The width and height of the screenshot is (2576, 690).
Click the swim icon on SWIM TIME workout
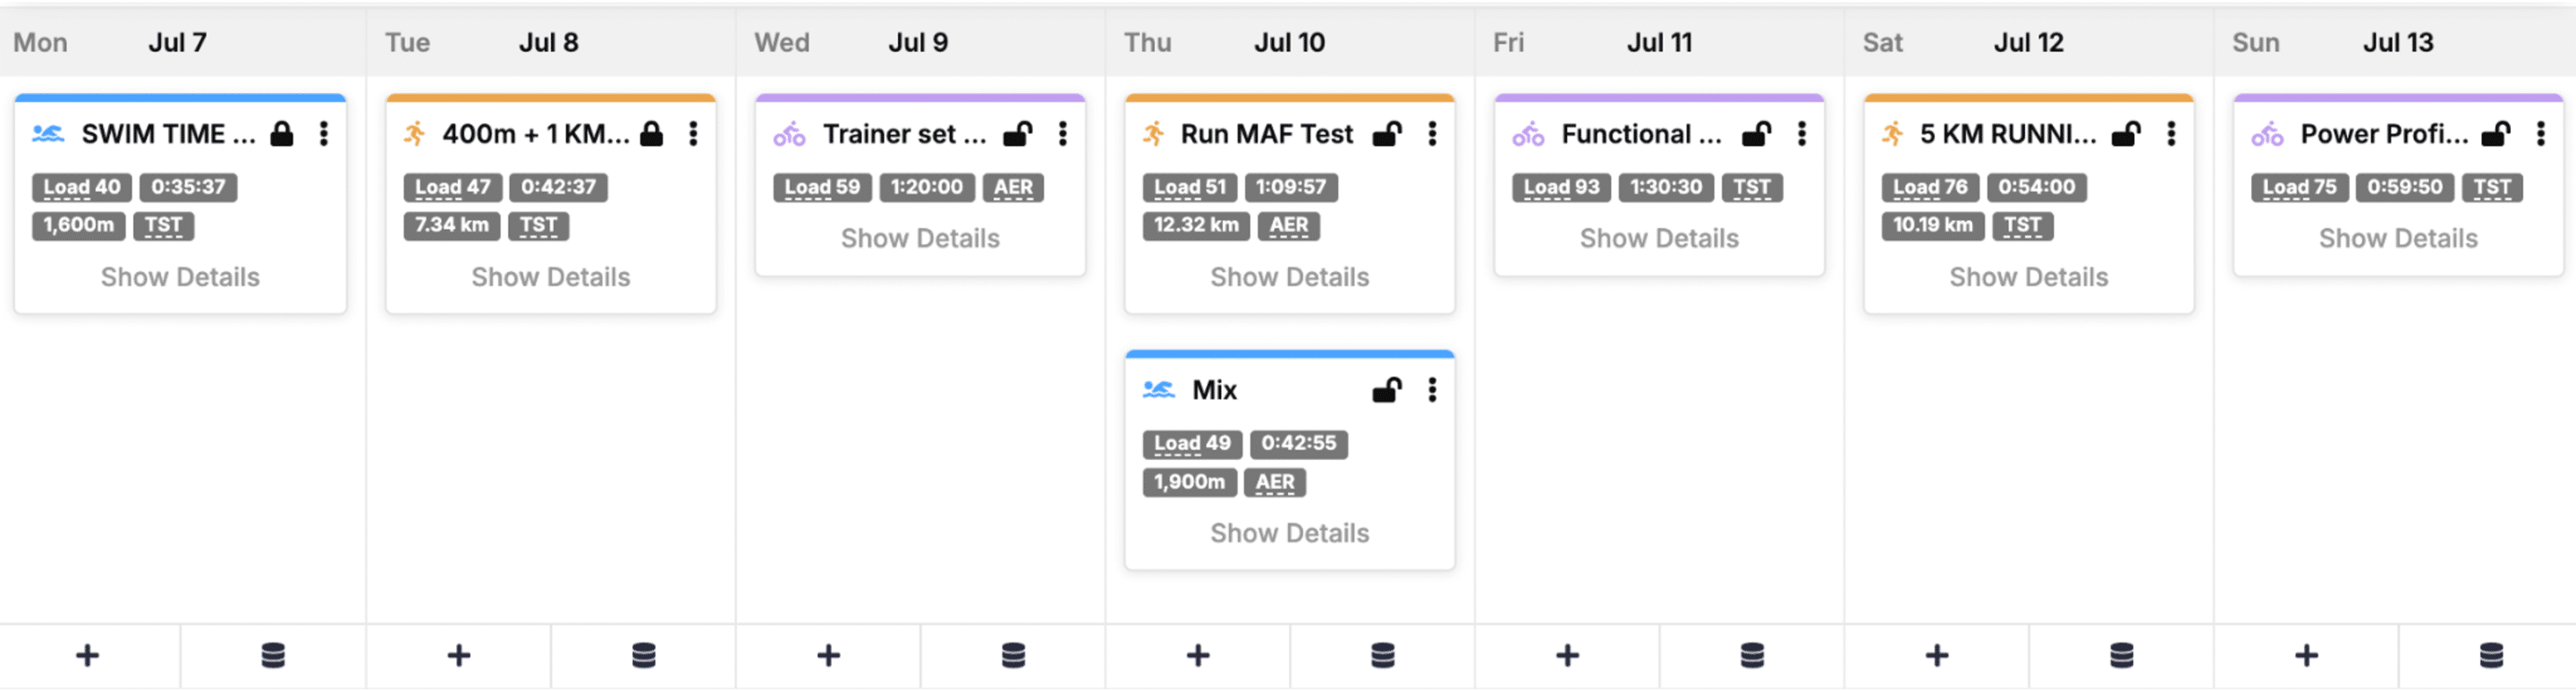pyautogui.click(x=48, y=134)
